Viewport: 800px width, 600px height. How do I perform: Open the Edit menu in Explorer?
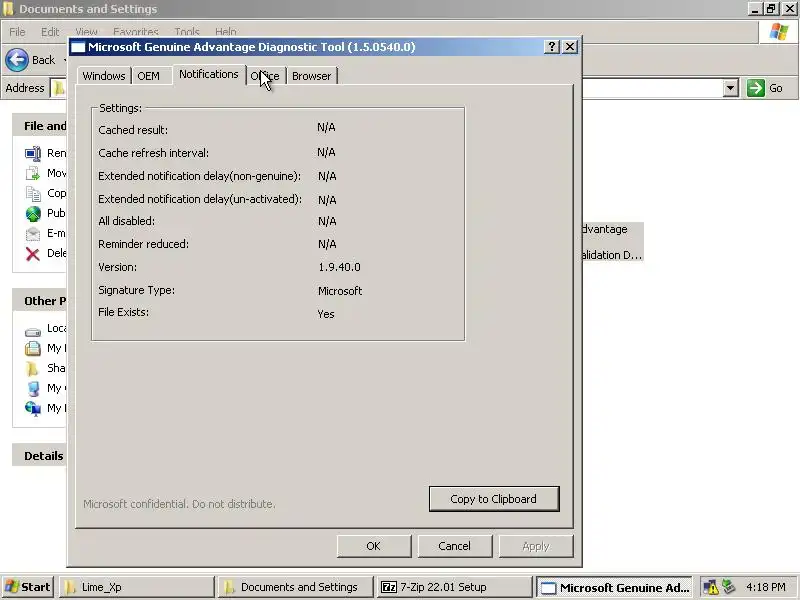50,32
